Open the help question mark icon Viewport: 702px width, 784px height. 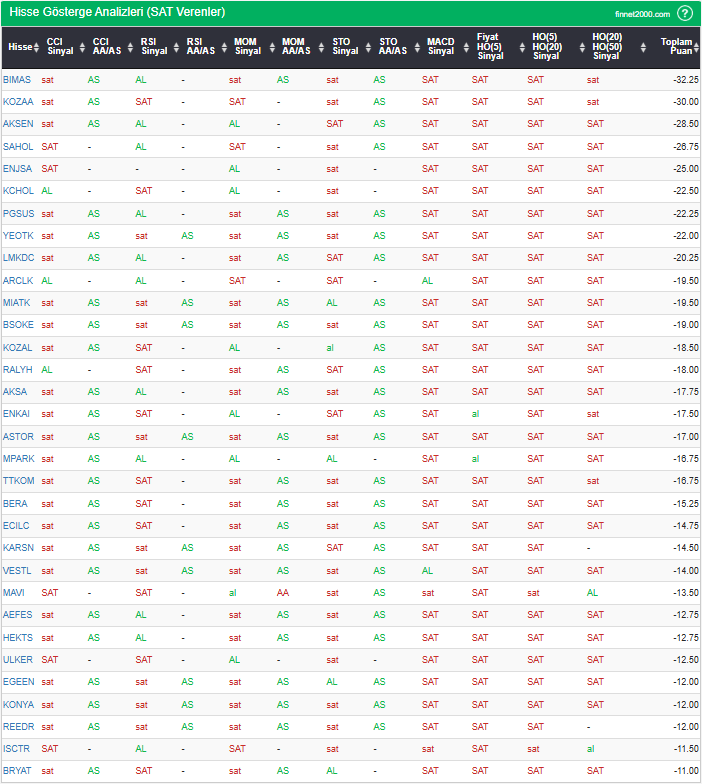click(x=684, y=13)
